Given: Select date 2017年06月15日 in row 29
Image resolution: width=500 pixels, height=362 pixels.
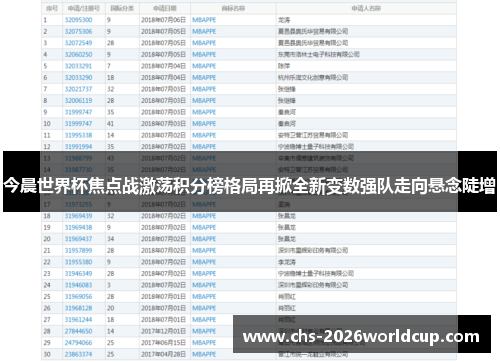Looking at the screenshot, I should (x=163, y=343).
